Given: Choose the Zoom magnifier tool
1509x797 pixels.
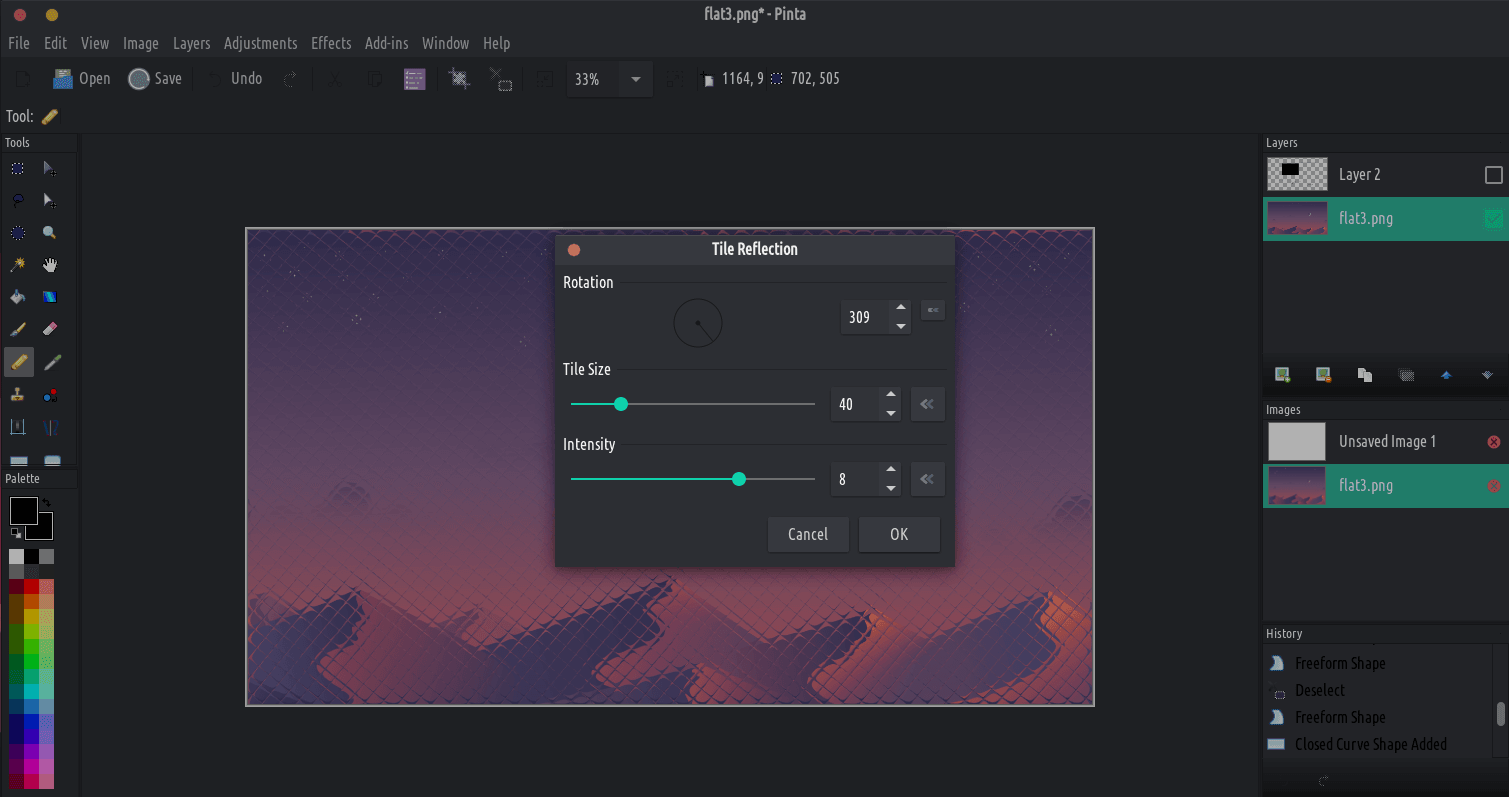Looking at the screenshot, I should coord(50,233).
